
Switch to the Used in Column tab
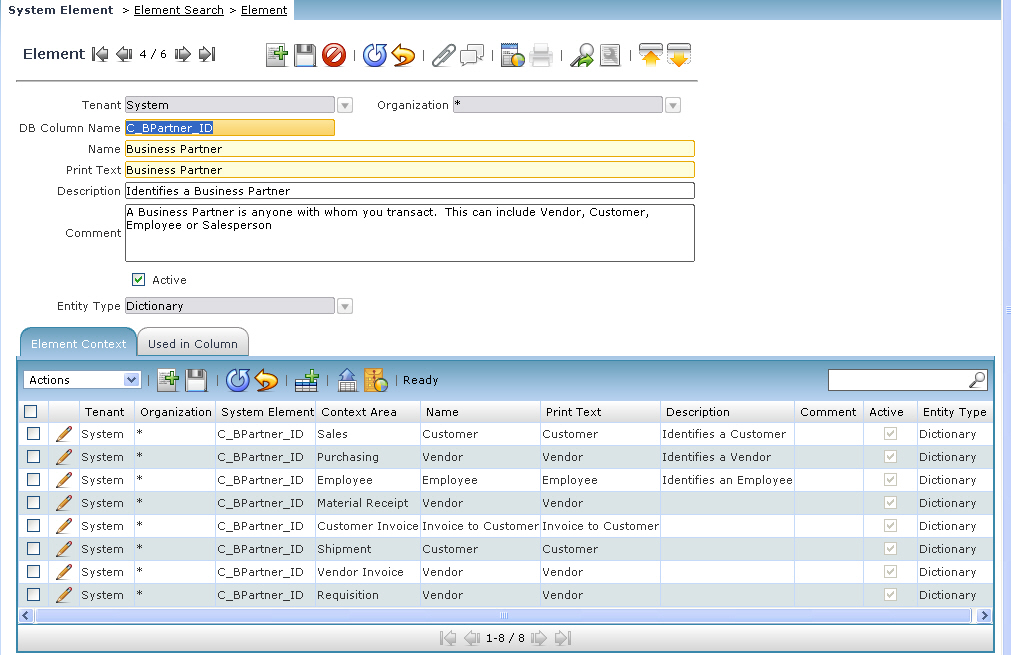pyautogui.click(x=193, y=343)
